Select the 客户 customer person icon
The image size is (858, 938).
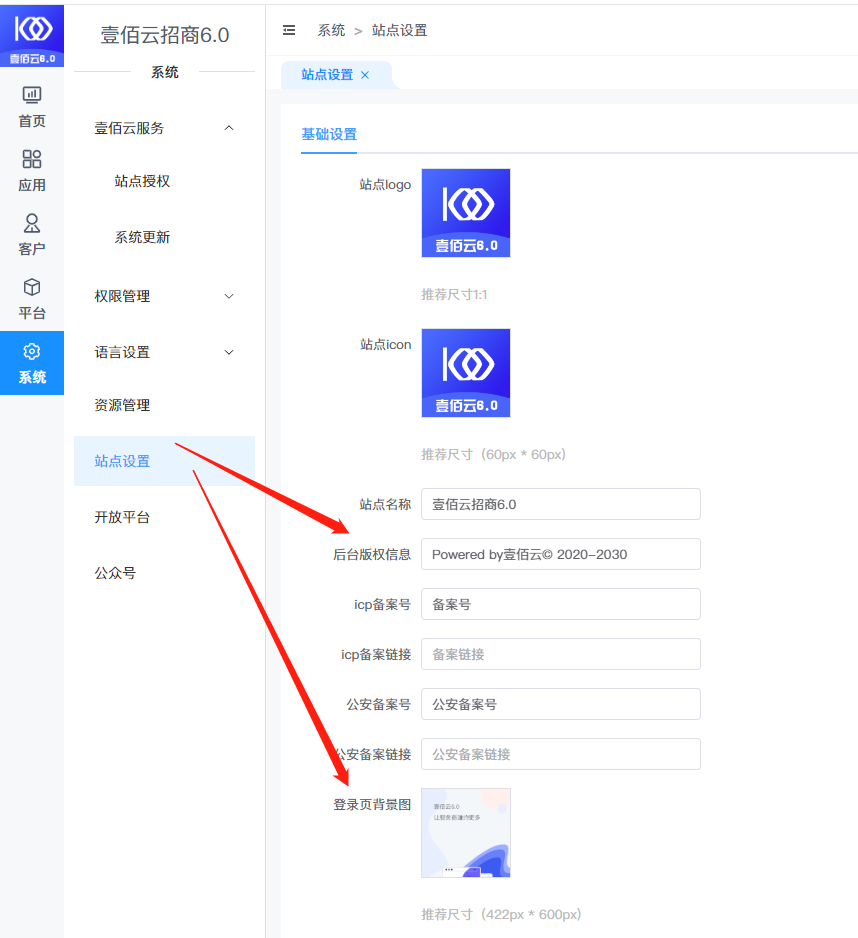tap(32, 223)
